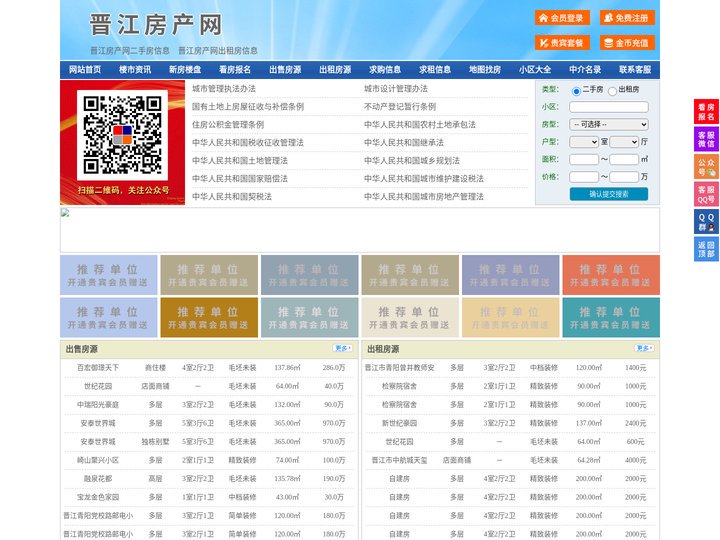Open 小区大全 navigation item
Image resolution: width=720 pixels, height=540 pixels.
(x=535, y=70)
